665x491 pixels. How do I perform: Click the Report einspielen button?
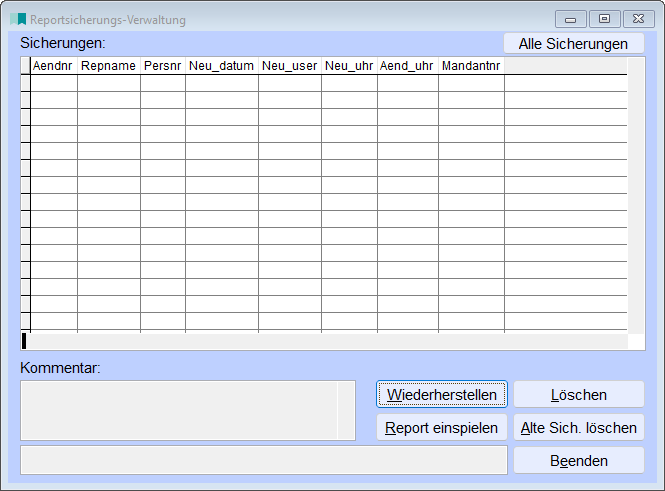tap(442, 428)
